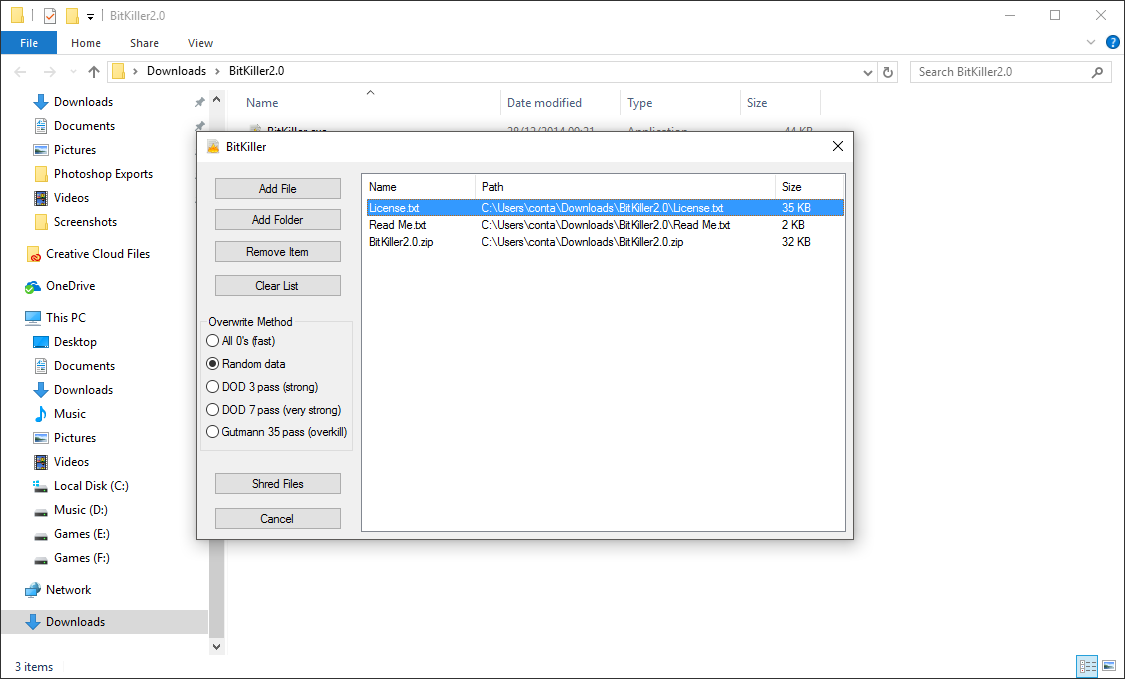Image resolution: width=1125 pixels, height=679 pixels.
Task: Open the Share tab in Explorer
Action: click(x=144, y=43)
